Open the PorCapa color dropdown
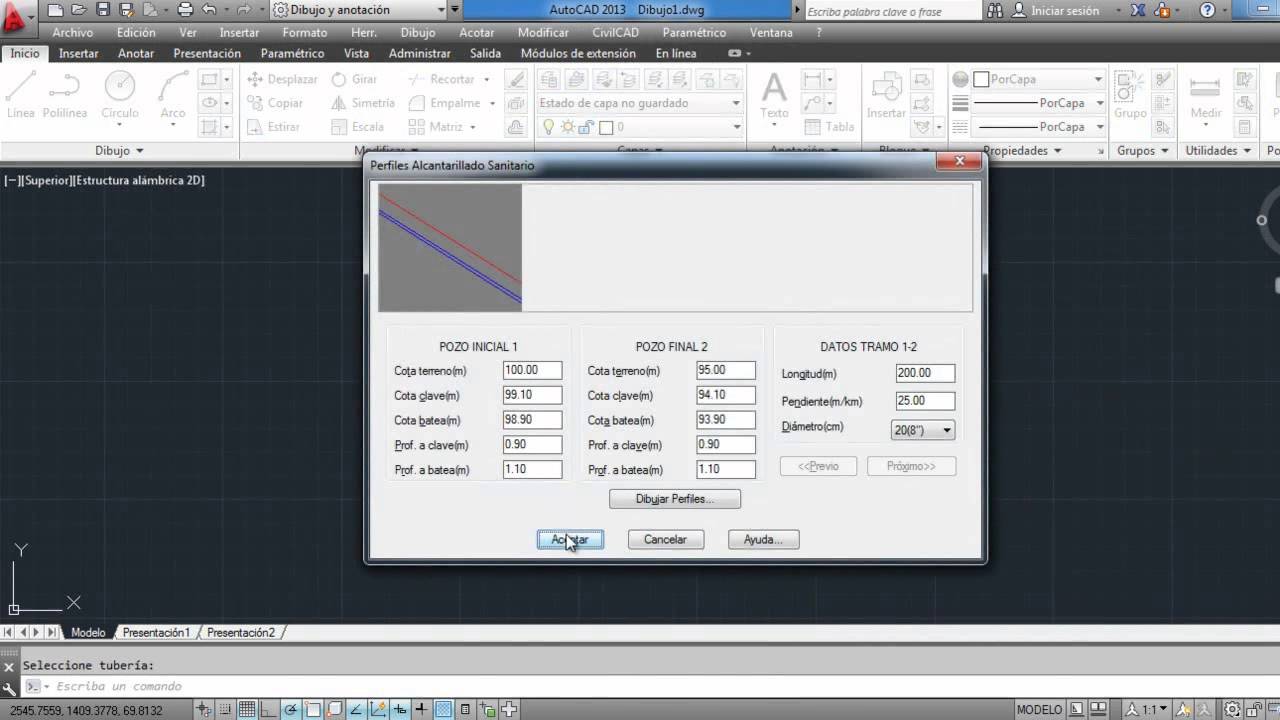Viewport: 1280px width, 720px height. [1038, 79]
